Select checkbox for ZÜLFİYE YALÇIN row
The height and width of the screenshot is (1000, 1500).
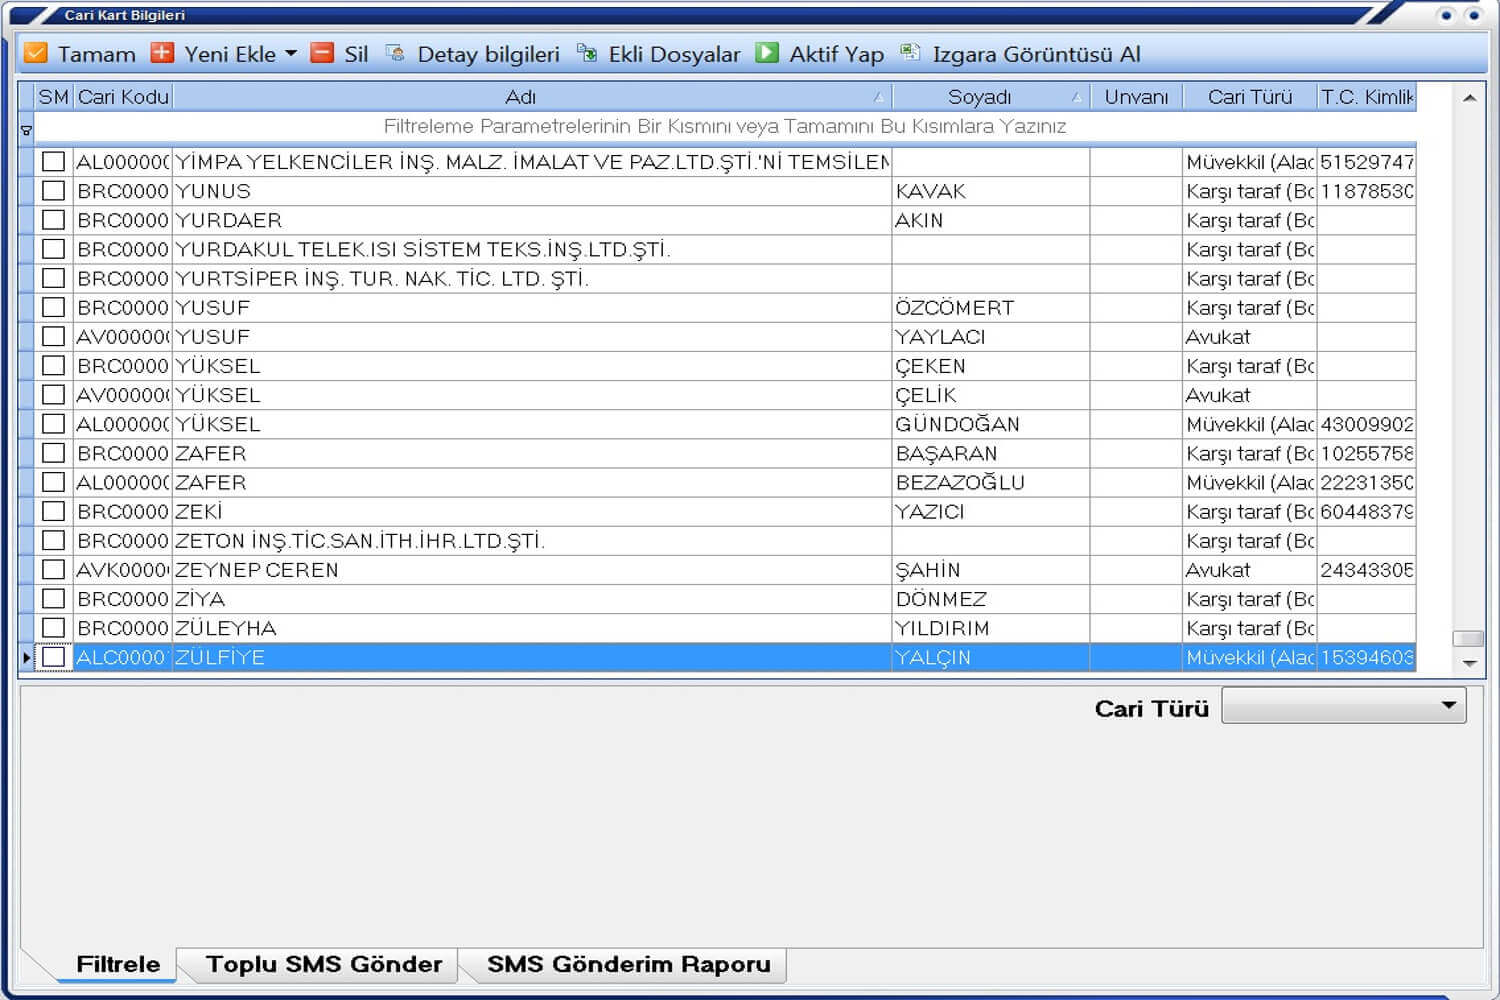click(54, 657)
